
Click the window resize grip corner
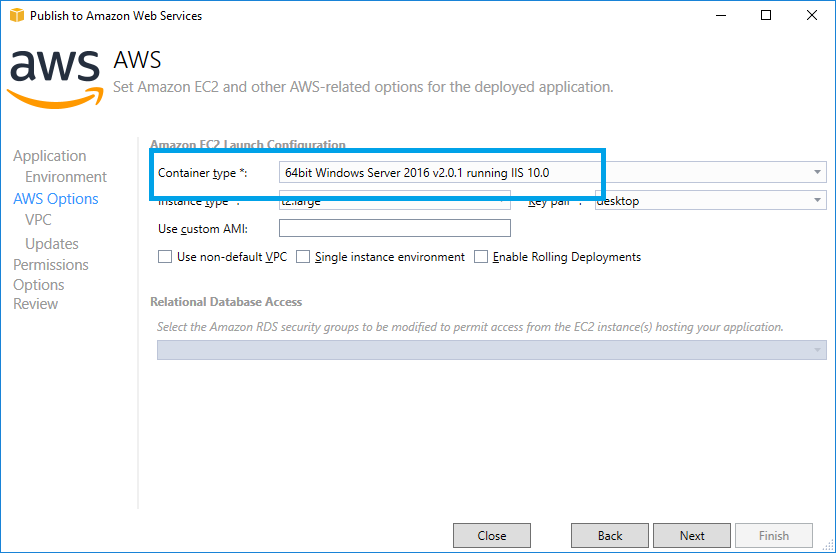826,544
